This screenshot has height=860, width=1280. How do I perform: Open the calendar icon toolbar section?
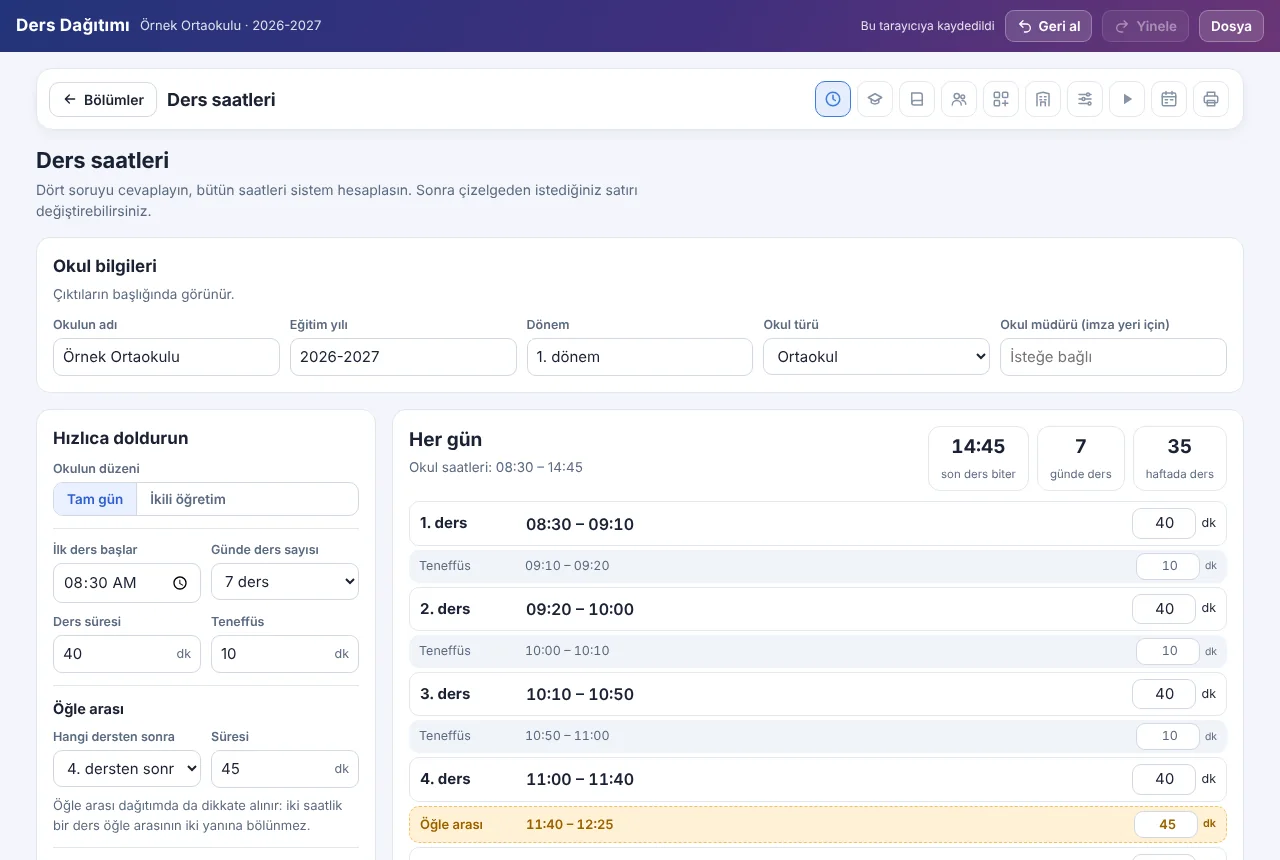(1169, 99)
